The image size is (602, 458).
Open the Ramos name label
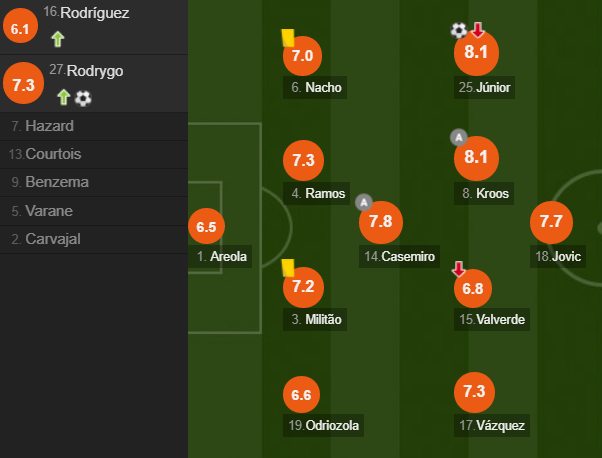[316, 193]
